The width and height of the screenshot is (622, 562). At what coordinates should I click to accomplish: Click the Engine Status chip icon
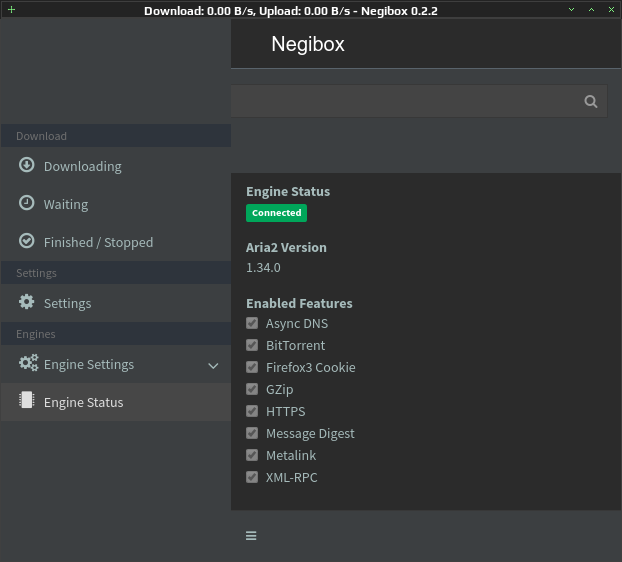pos(27,400)
